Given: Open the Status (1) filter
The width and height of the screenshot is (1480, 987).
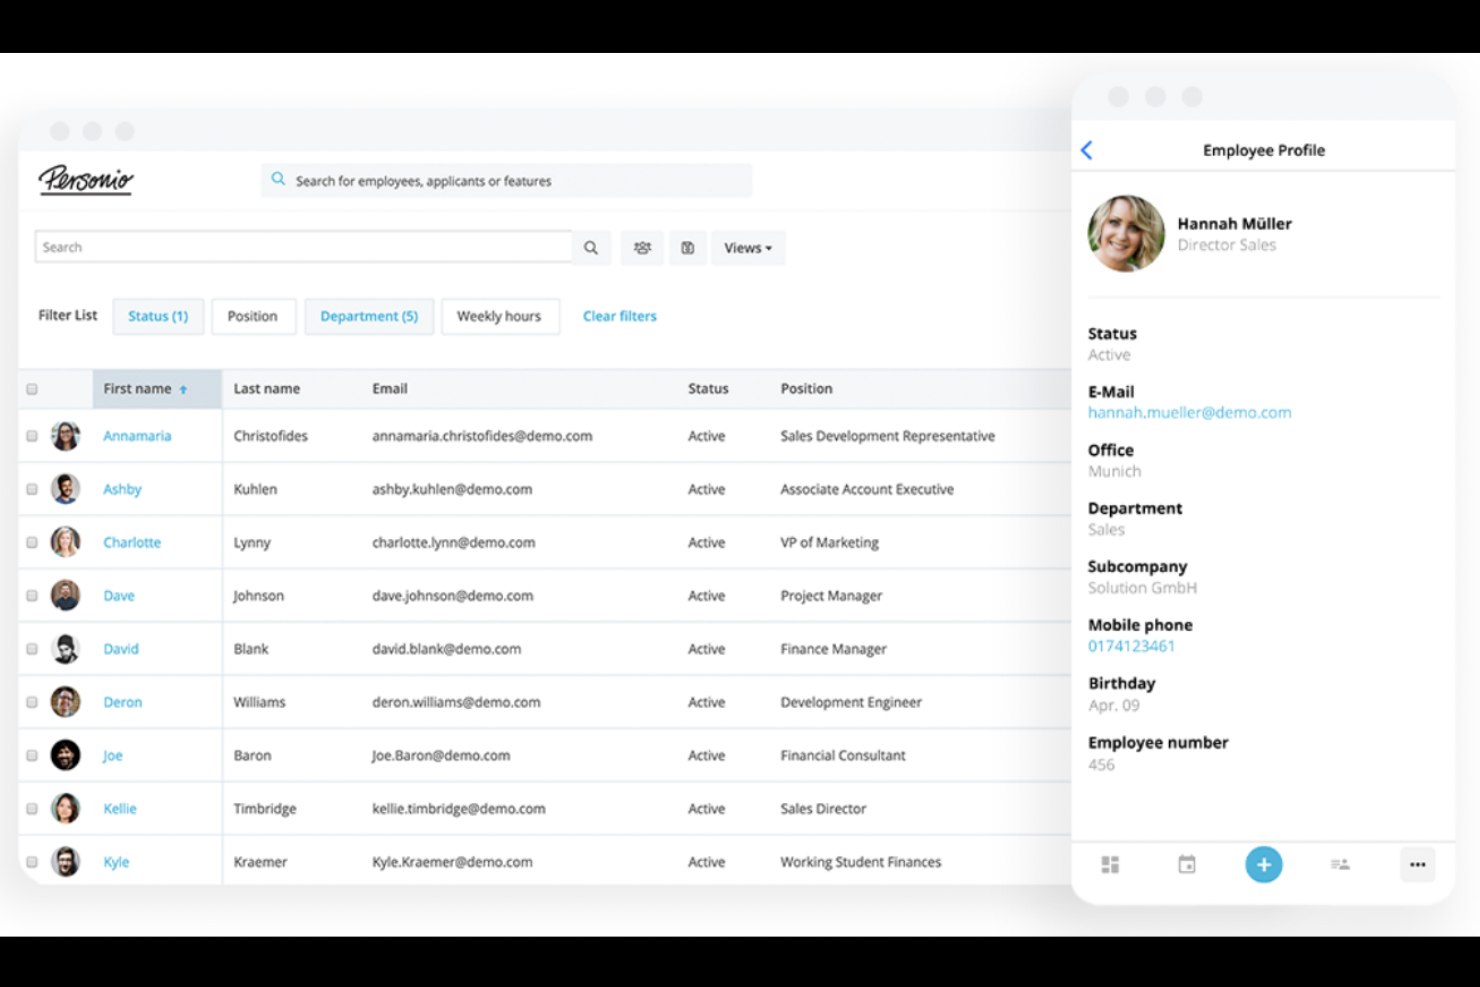Looking at the screenshot, I should pos(158,316).
